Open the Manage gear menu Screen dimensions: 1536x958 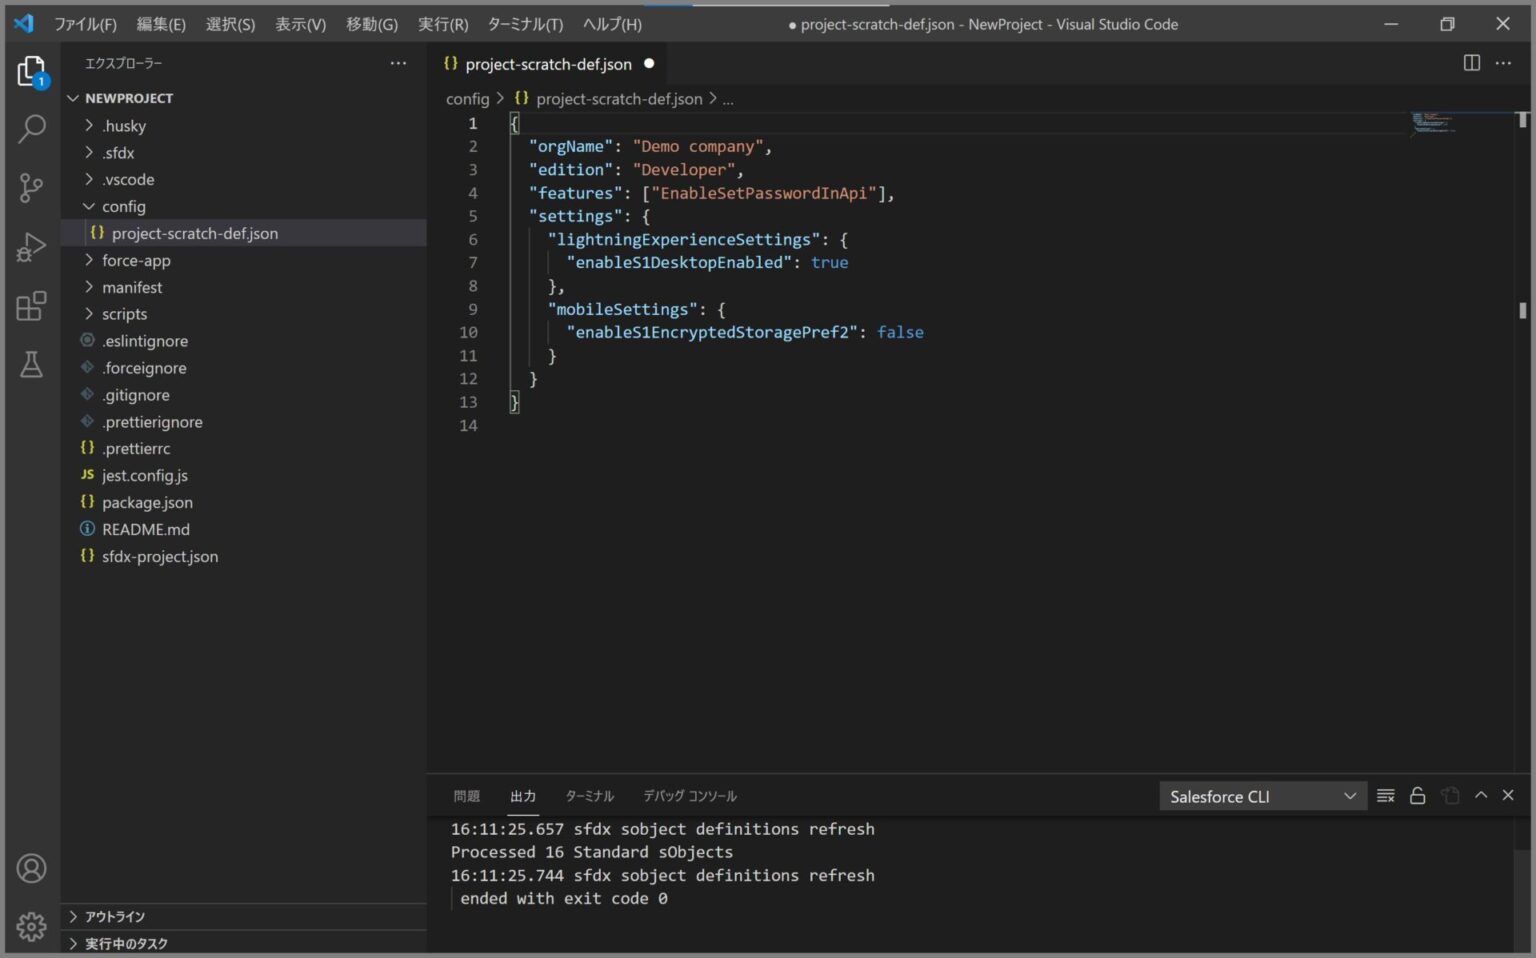[x=32, y=927]
